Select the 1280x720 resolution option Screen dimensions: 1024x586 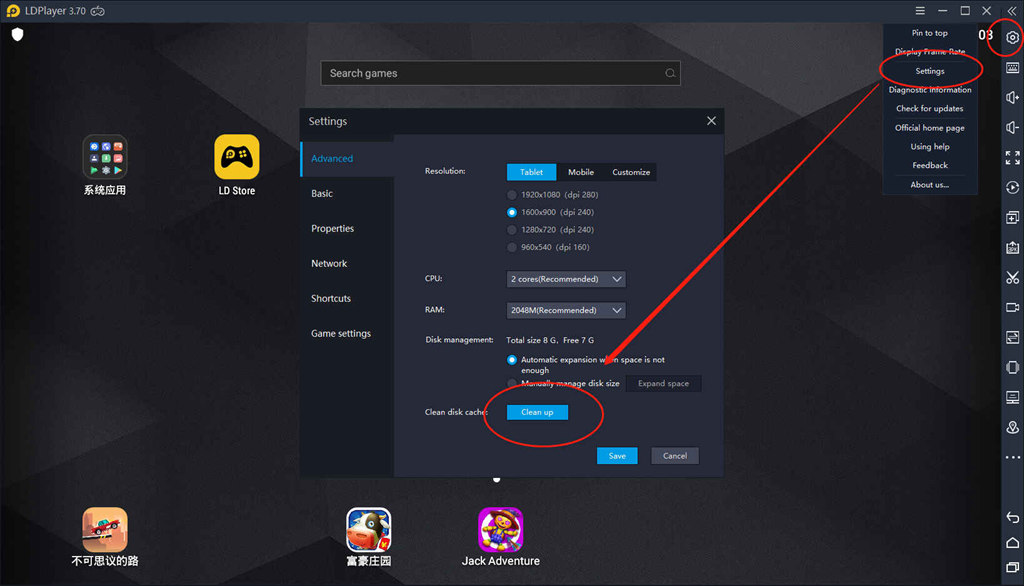(513, 229)
